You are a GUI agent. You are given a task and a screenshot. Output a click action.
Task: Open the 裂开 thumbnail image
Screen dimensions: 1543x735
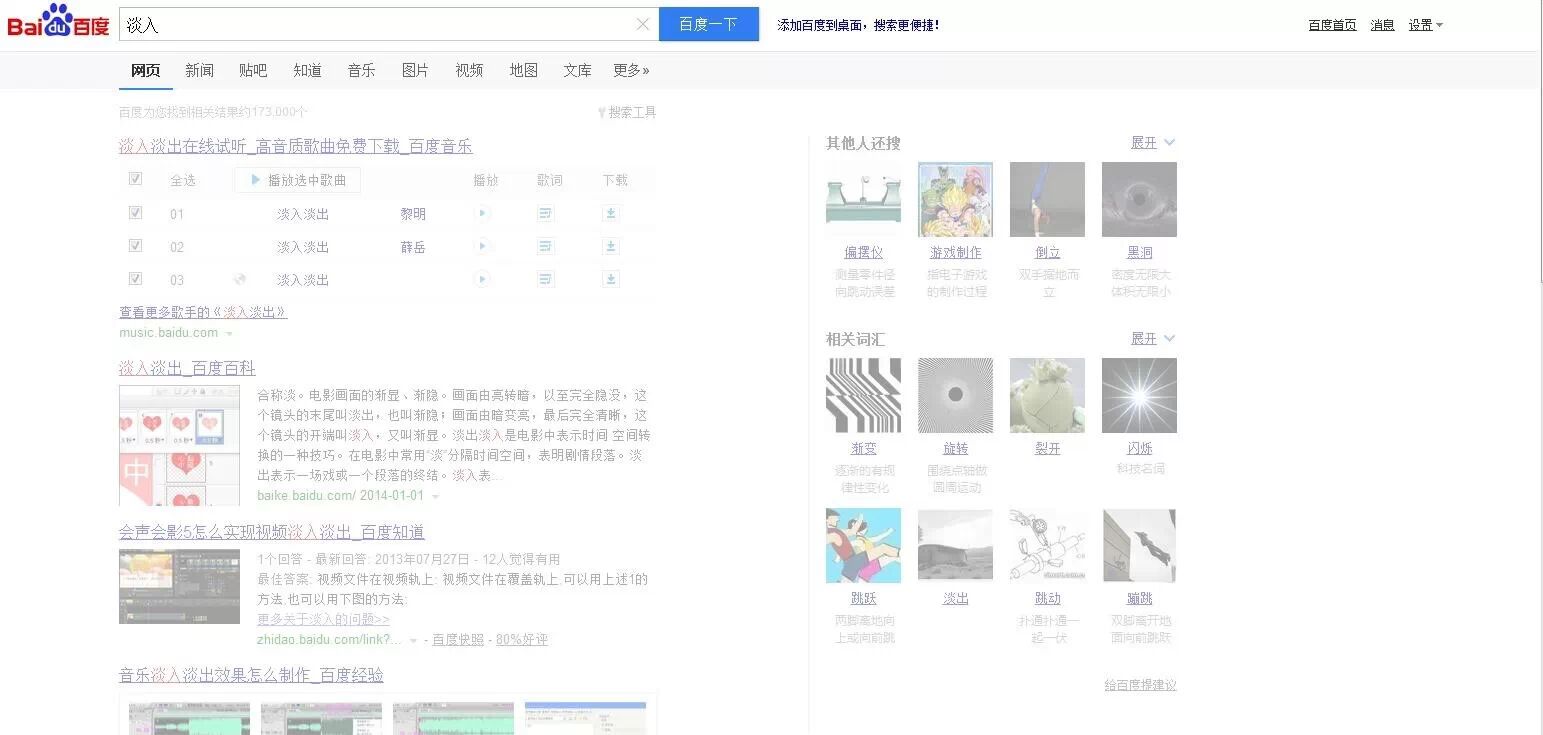pos(1047,395)
